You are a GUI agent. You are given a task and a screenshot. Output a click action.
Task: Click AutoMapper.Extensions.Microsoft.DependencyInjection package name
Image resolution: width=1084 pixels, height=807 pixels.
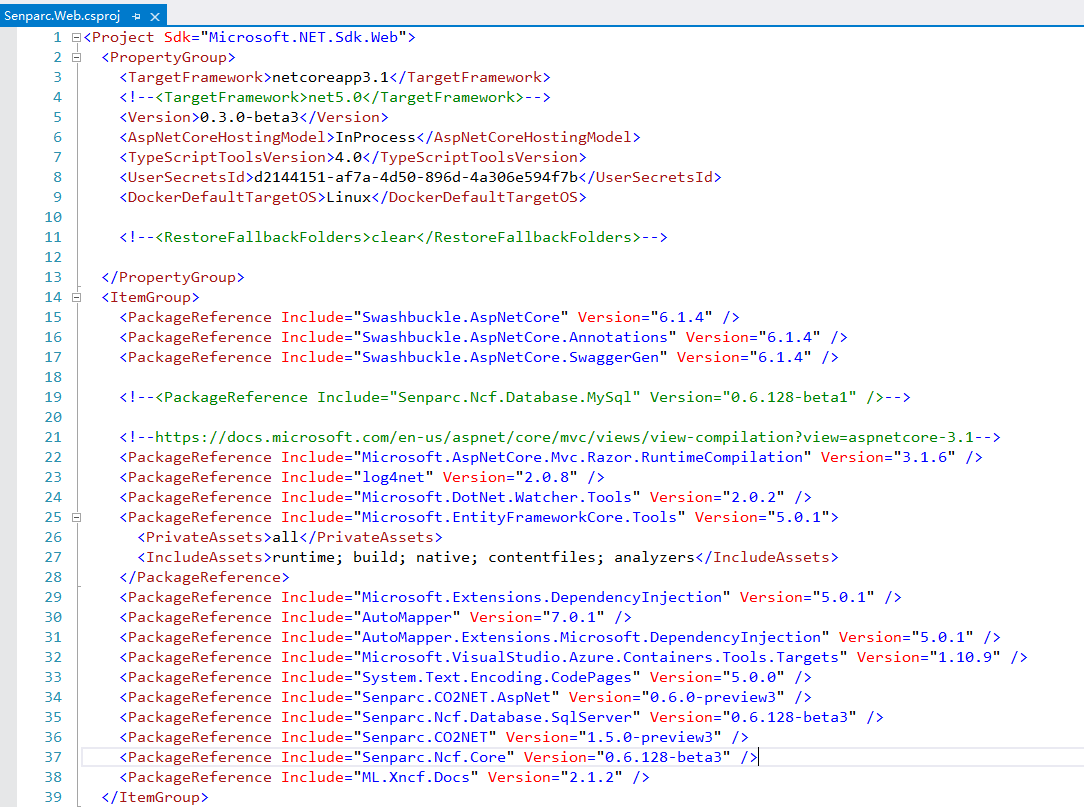click(x=591, y=638)
